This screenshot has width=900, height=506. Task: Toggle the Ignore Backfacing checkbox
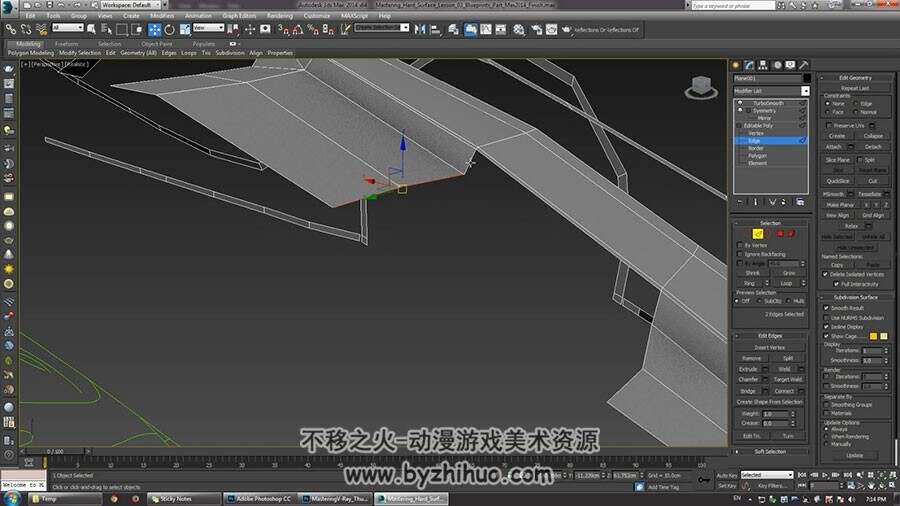[740, 254]
